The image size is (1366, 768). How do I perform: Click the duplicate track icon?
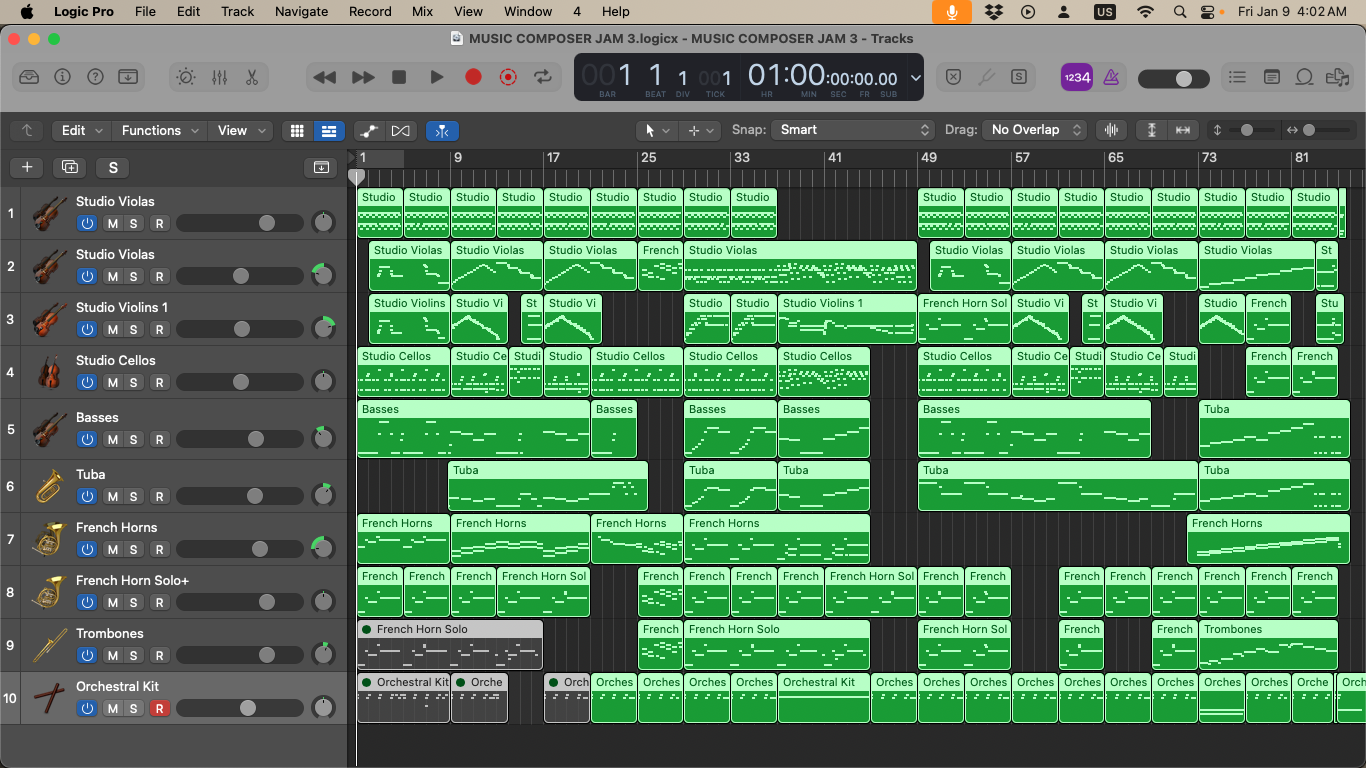(69, 167)
